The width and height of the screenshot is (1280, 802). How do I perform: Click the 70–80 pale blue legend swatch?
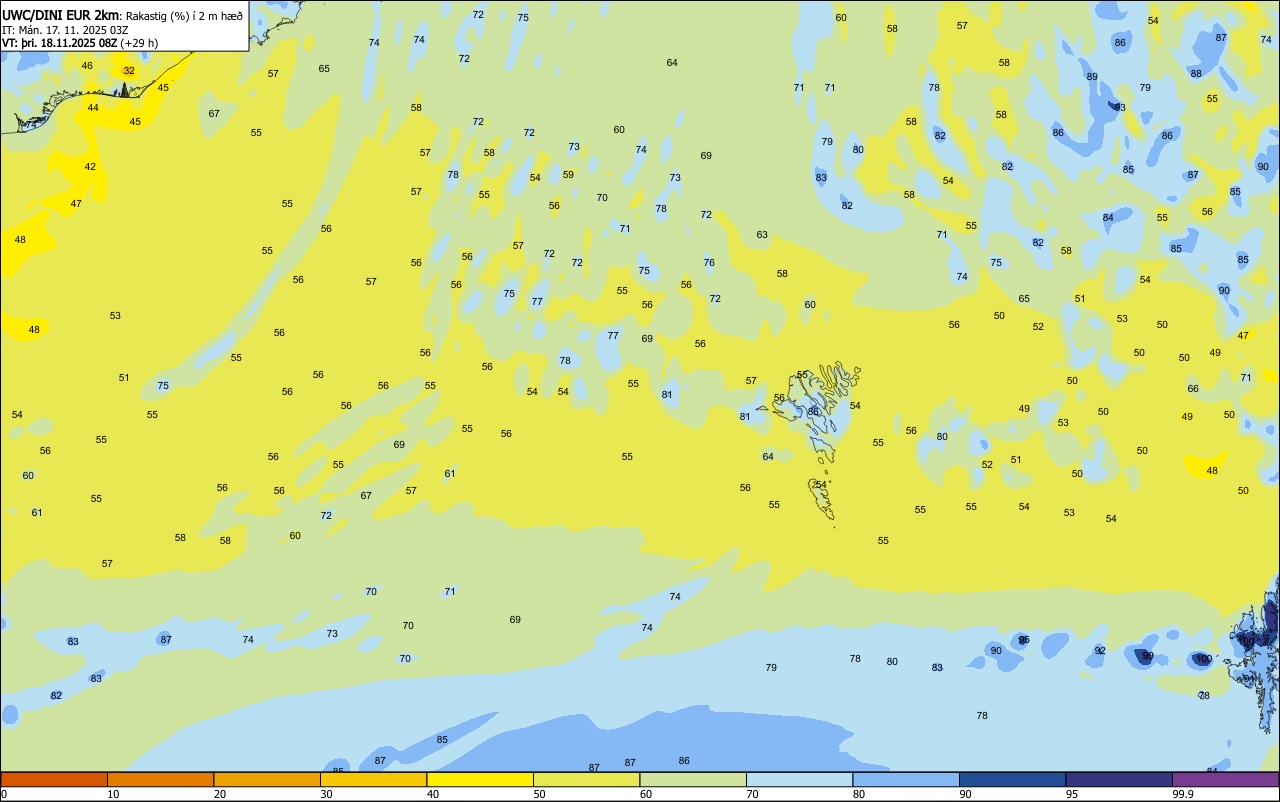pyautogui.click(x=800, y=779)
